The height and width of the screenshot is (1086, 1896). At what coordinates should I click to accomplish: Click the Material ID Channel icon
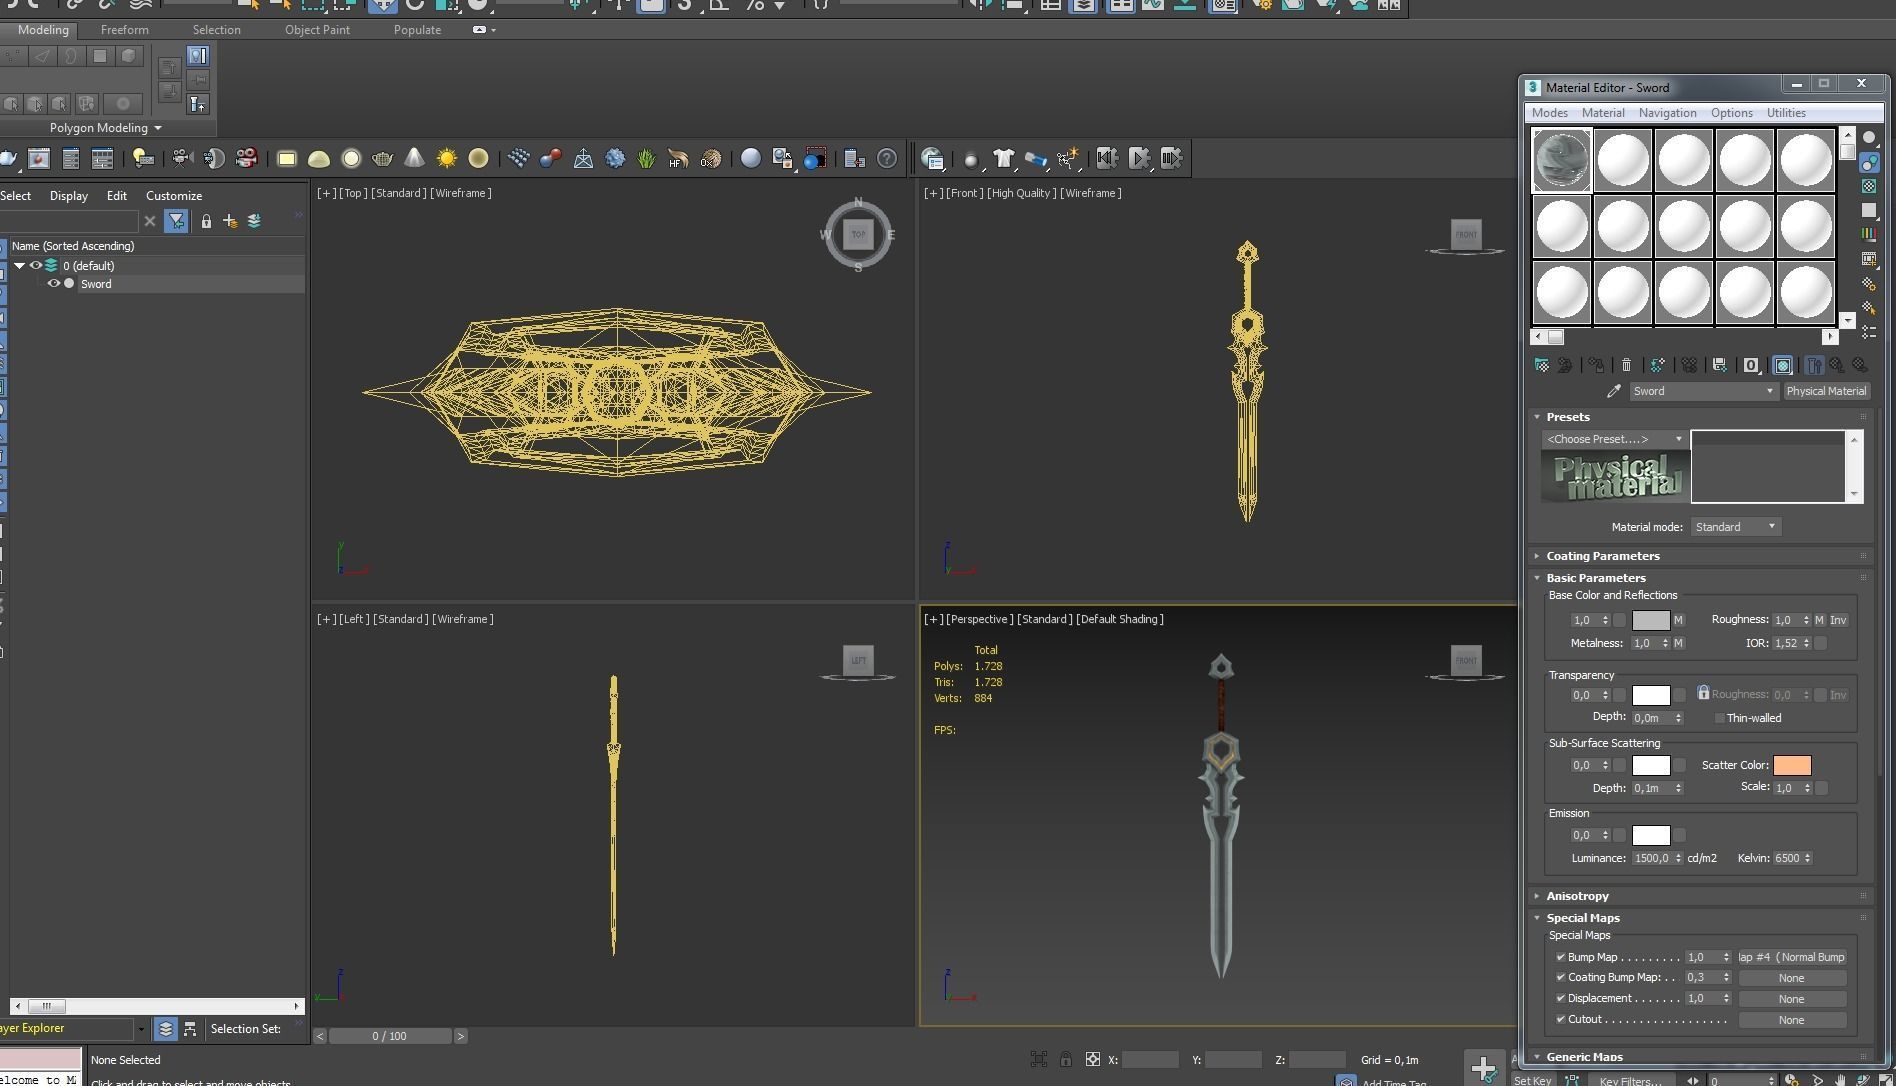[1751, 366]
